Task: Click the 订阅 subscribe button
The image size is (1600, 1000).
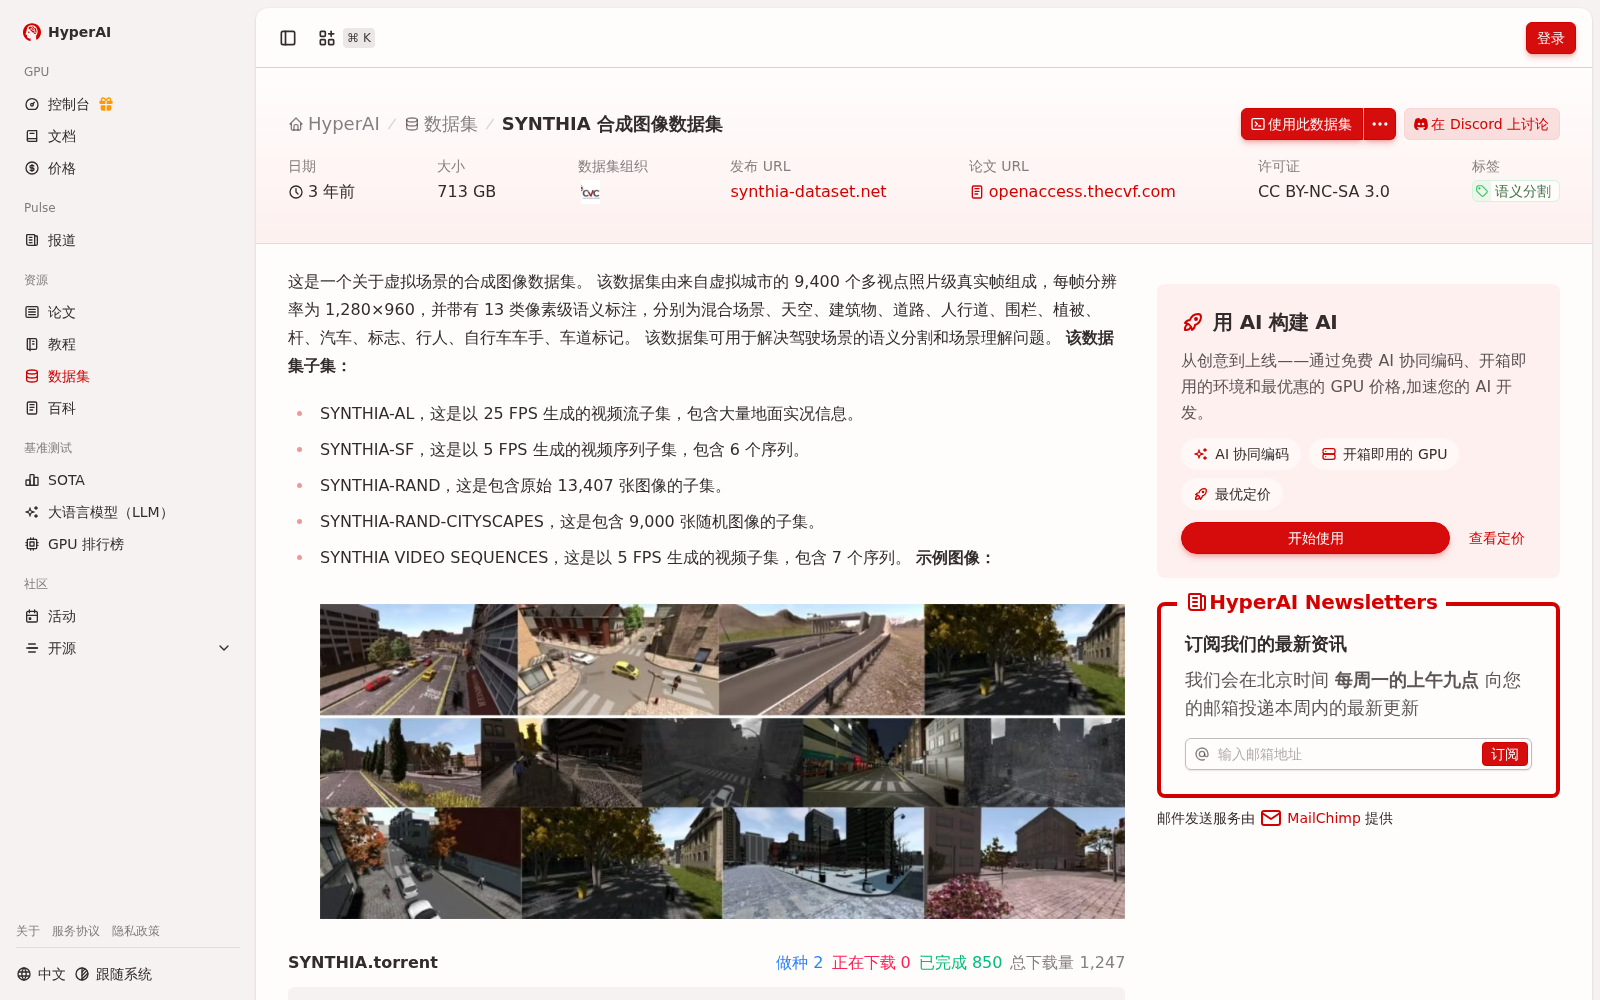Action: click(1505, 754)
